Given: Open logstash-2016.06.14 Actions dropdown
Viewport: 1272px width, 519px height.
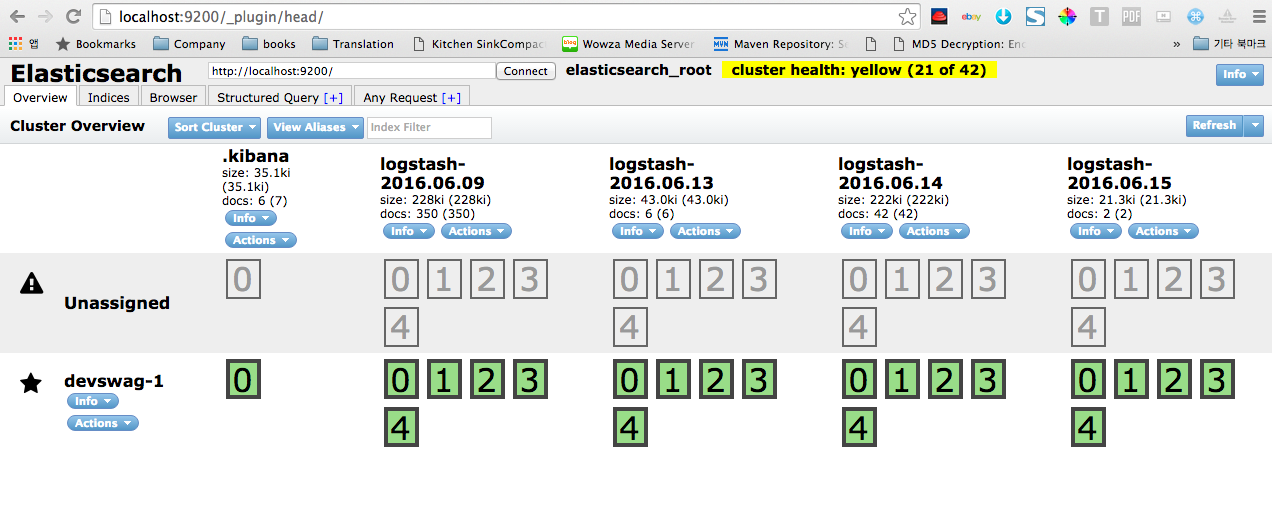Looking at the screenshot, I should (x=934, y=231).
